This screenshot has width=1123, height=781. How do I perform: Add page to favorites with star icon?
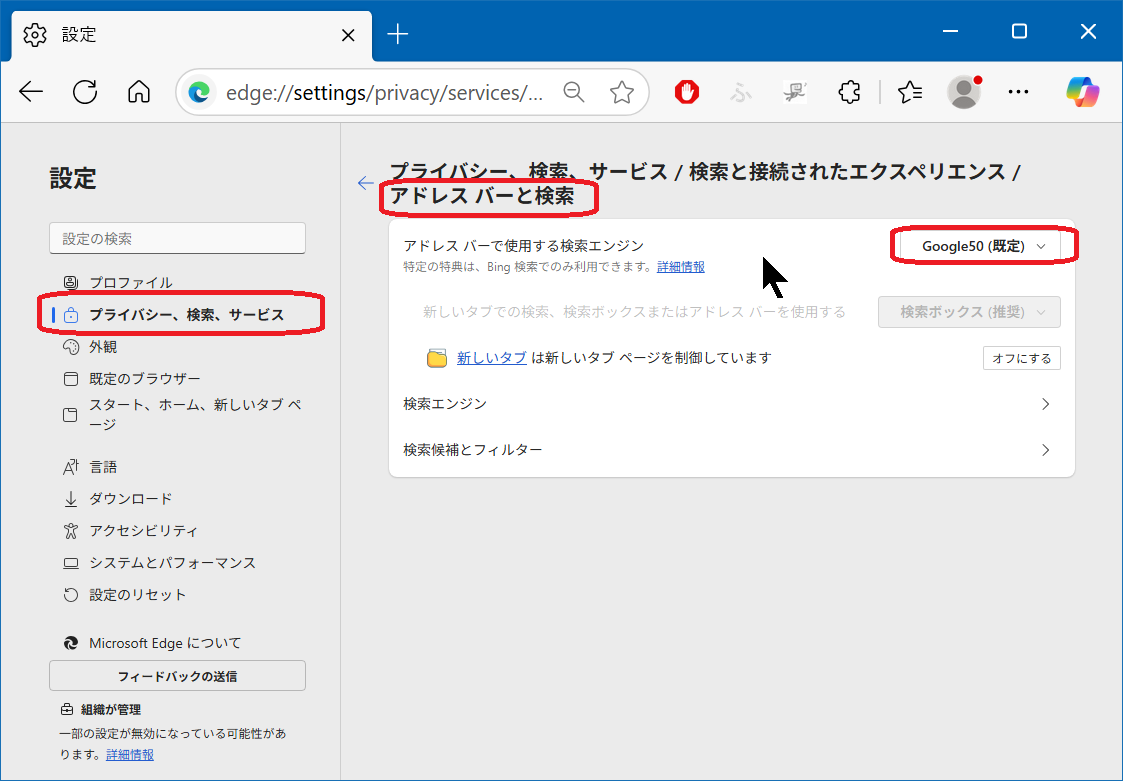coord(622,93)
